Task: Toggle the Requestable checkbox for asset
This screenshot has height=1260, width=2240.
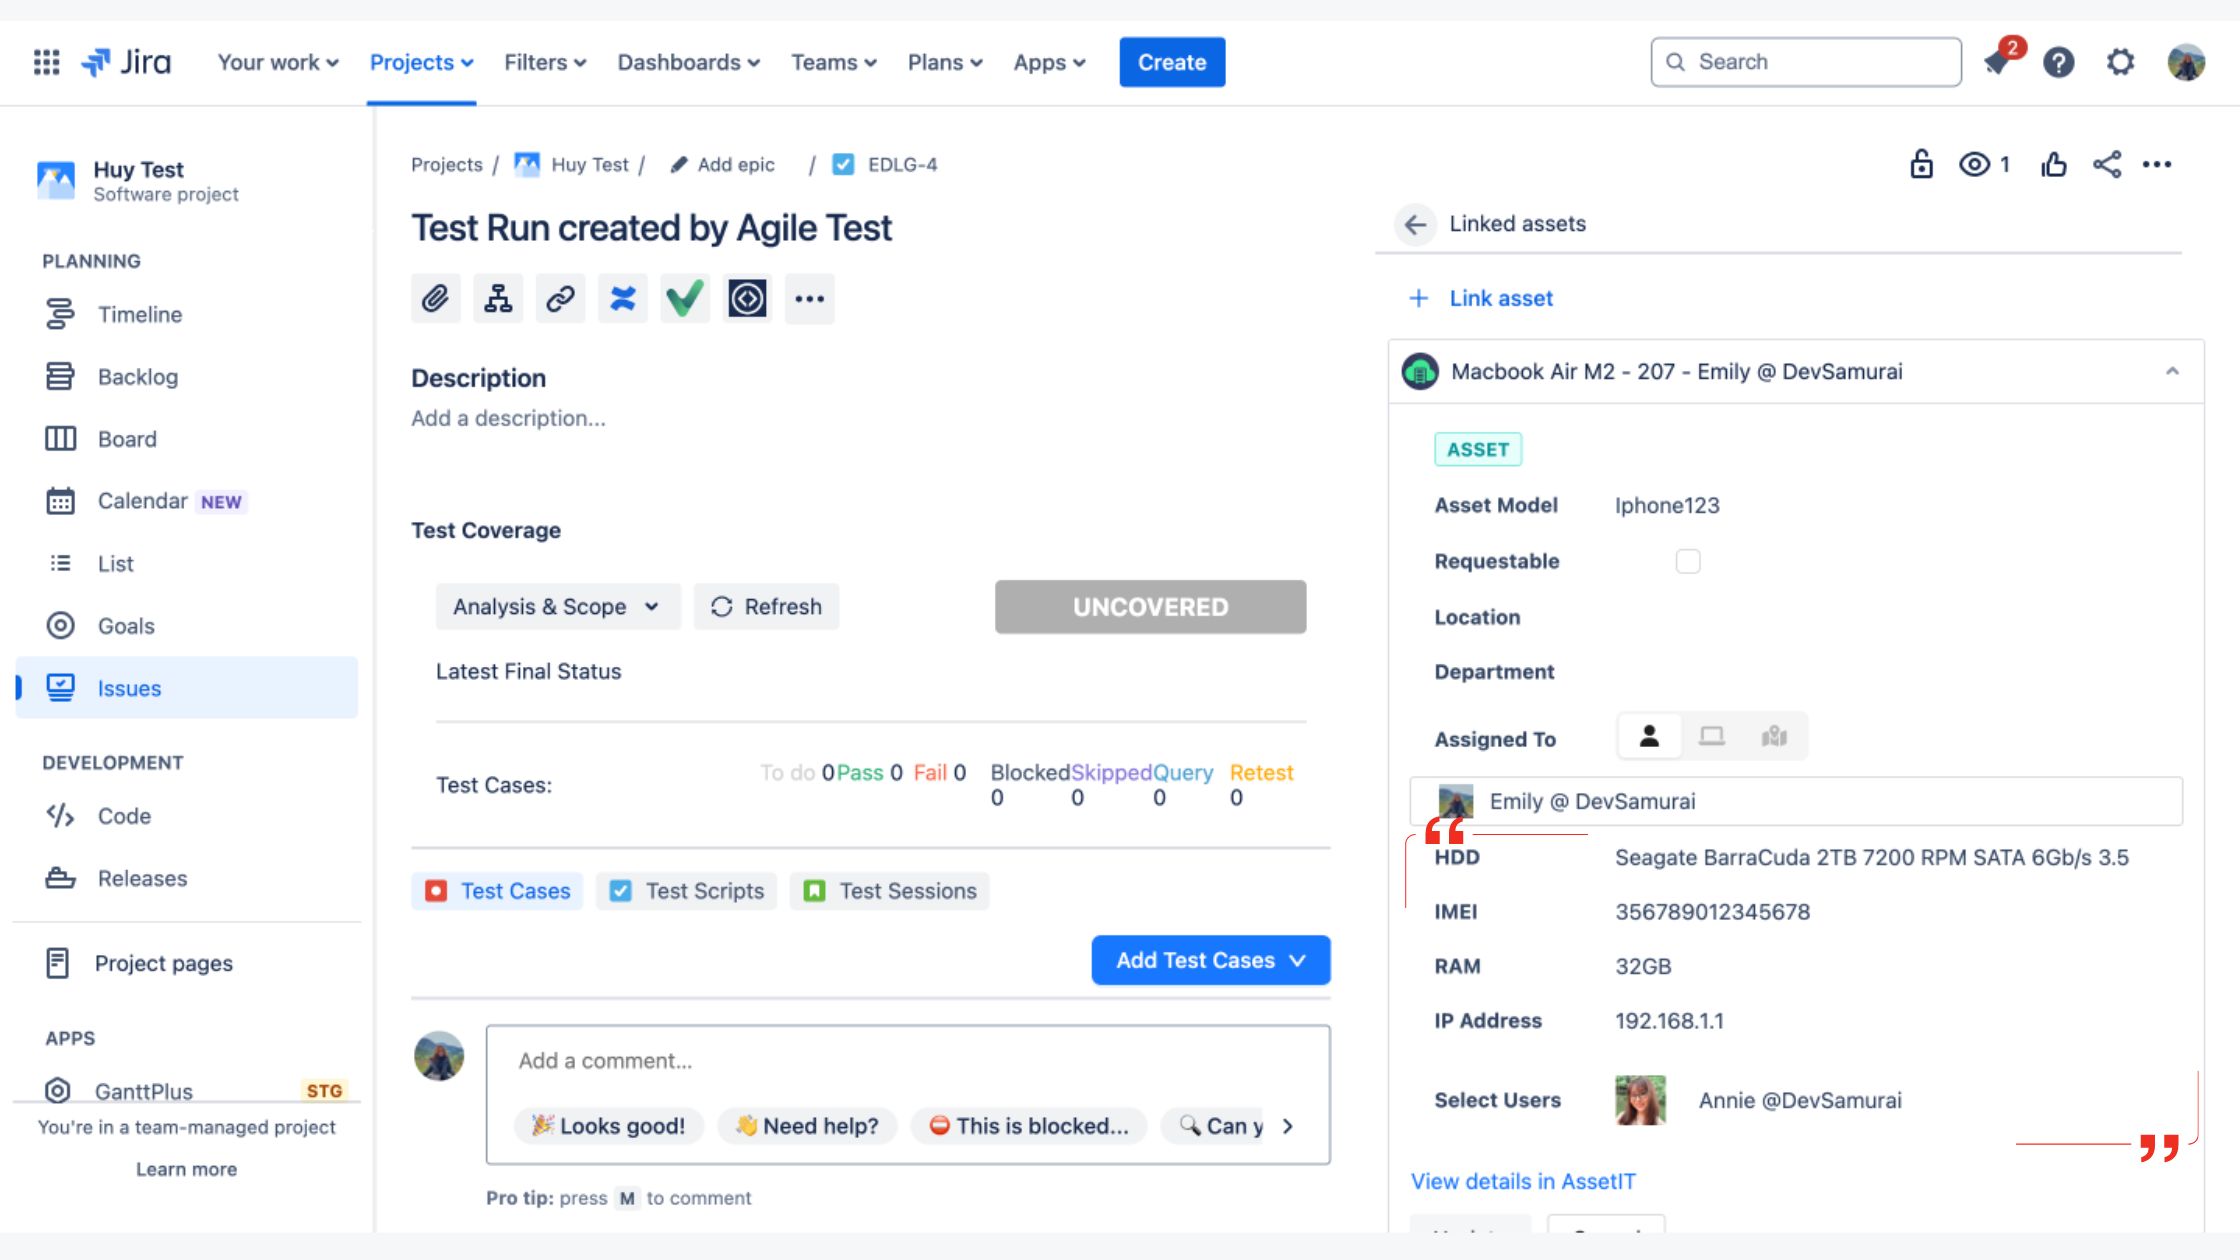Action: (x=1688, y=558)
